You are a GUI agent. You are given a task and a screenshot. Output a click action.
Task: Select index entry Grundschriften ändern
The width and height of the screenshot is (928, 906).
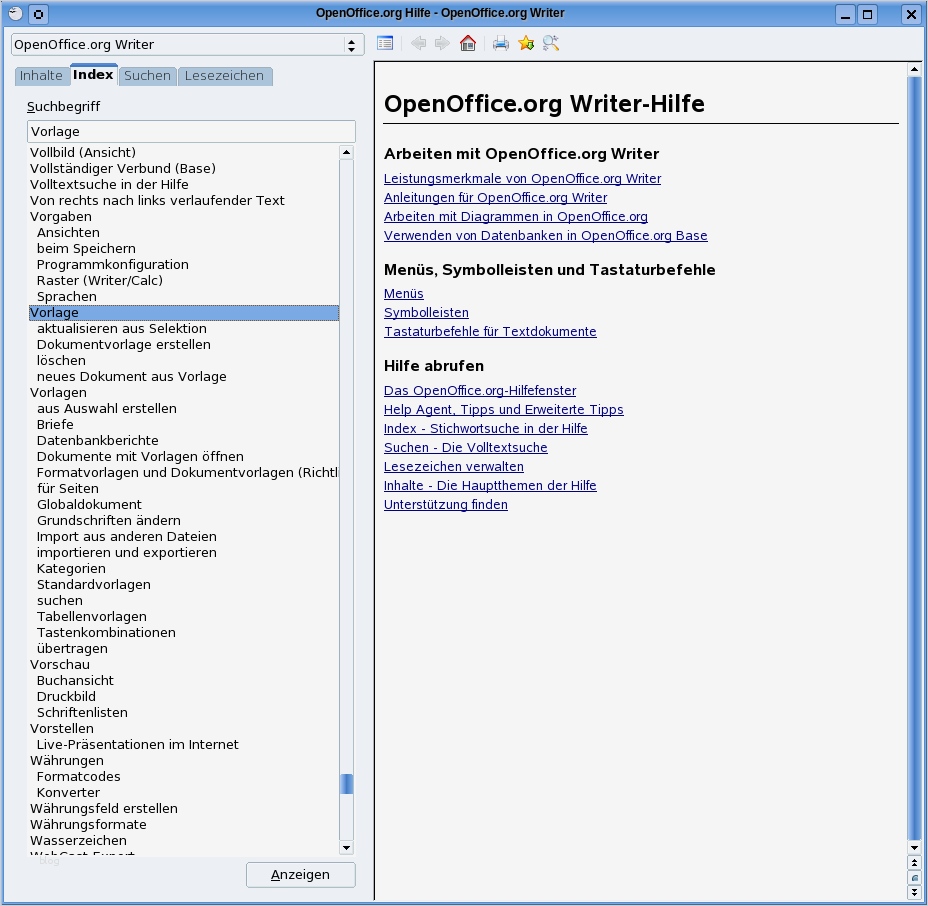point(108,520)
